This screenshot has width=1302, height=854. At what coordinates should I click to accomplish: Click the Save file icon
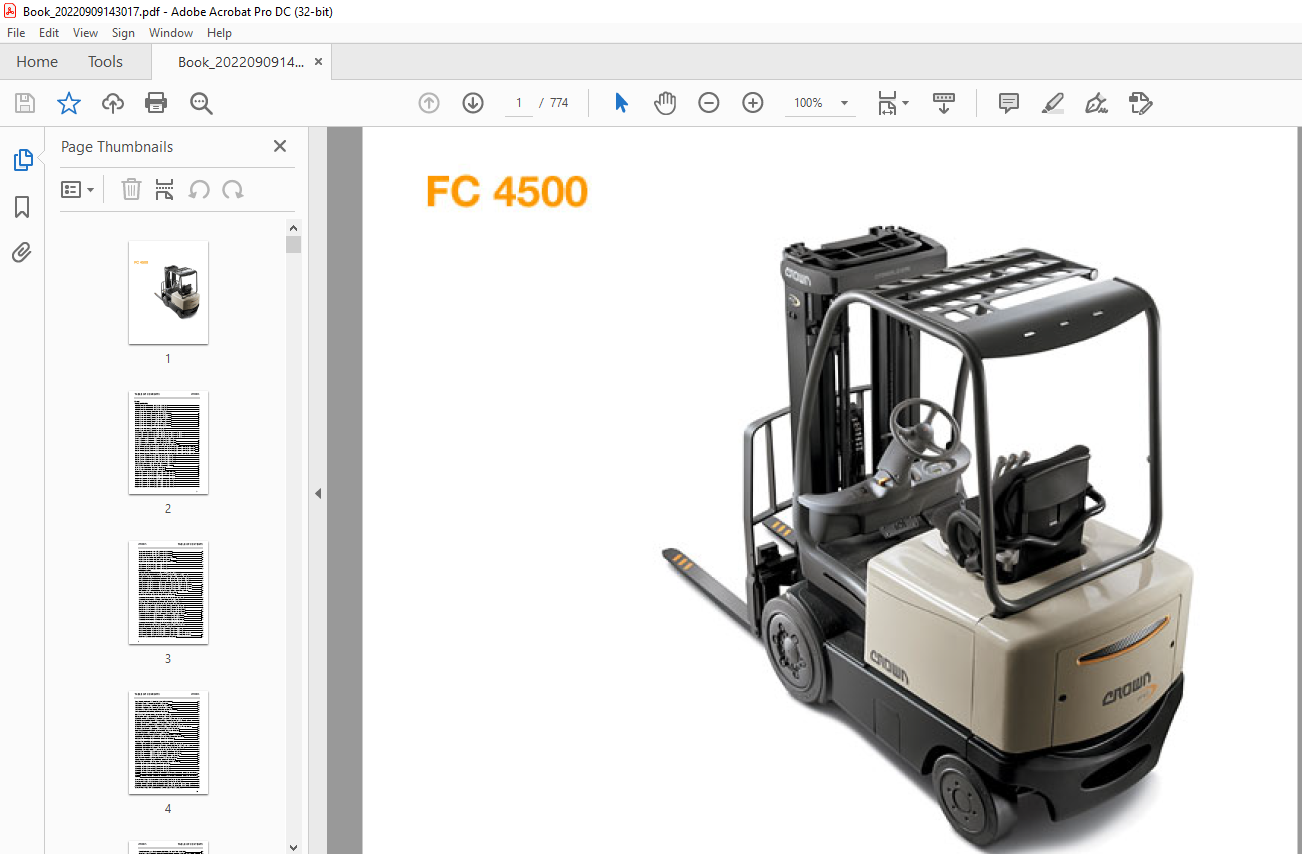[x=25, y=103]
